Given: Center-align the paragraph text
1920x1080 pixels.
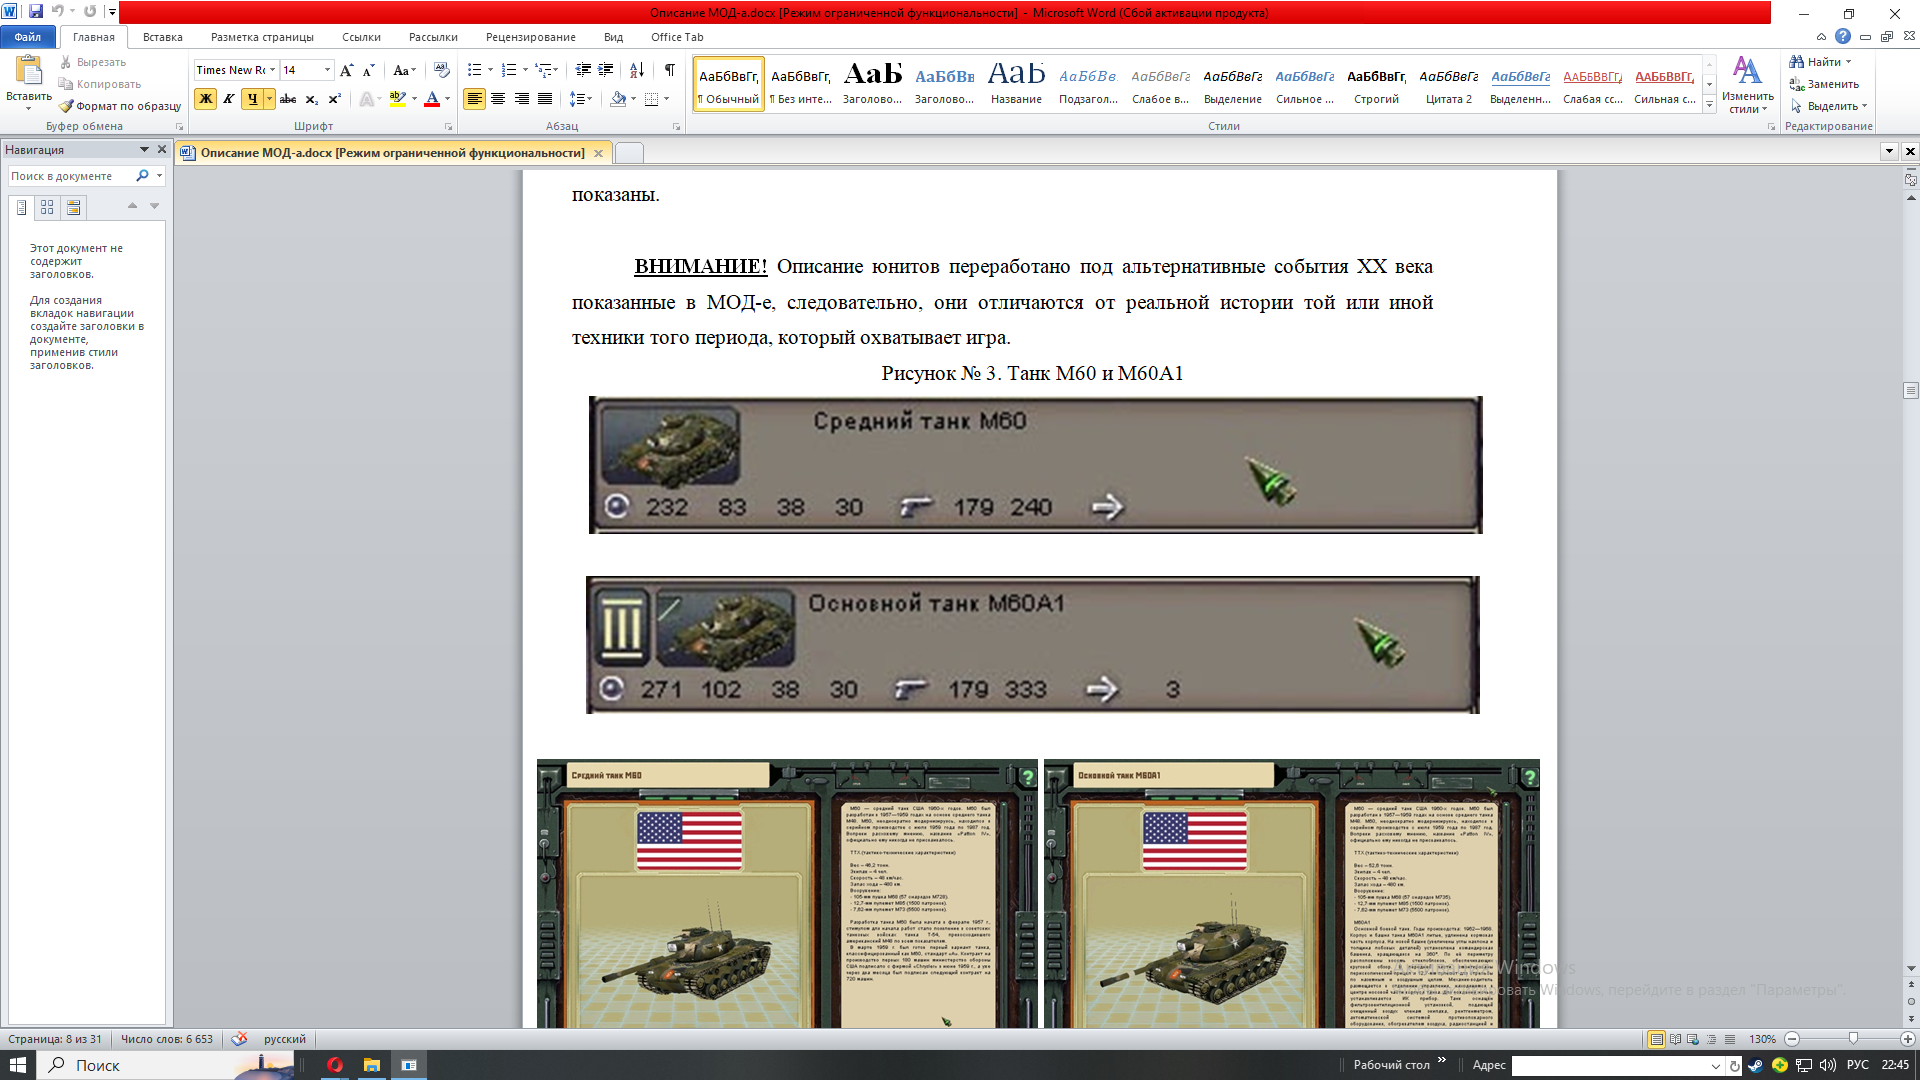Looking at the screenshot, I should click(498, 99).
